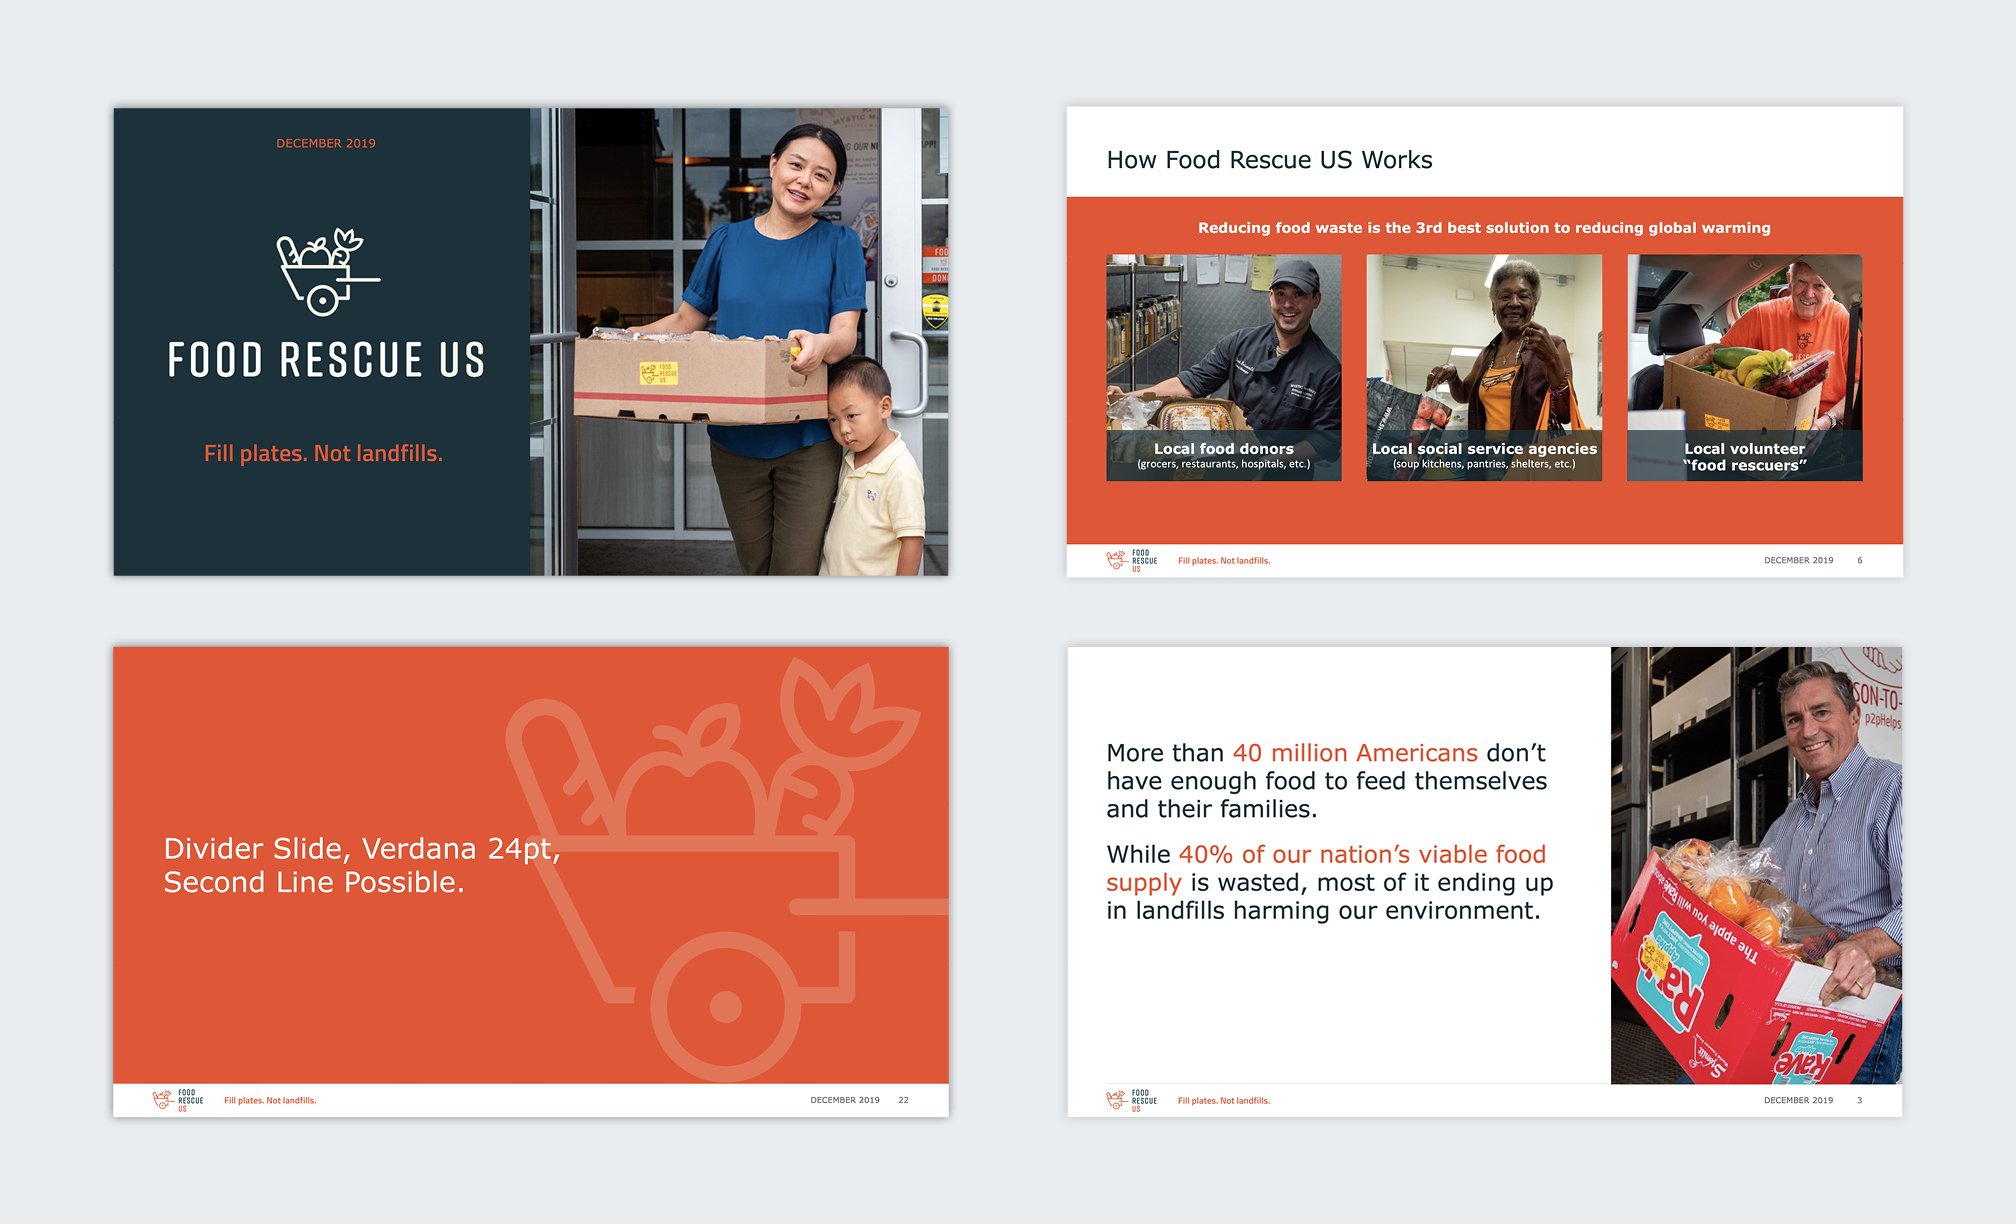Click the woman holding box photo

pyautogui.click(x=740, y=342)
